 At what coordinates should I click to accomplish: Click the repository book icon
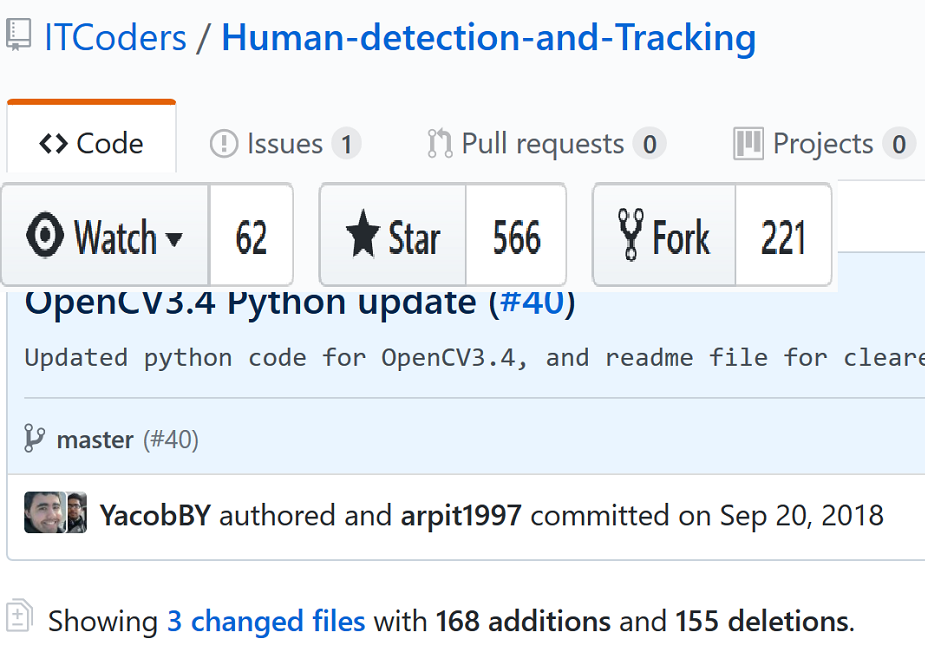point(18,34)
